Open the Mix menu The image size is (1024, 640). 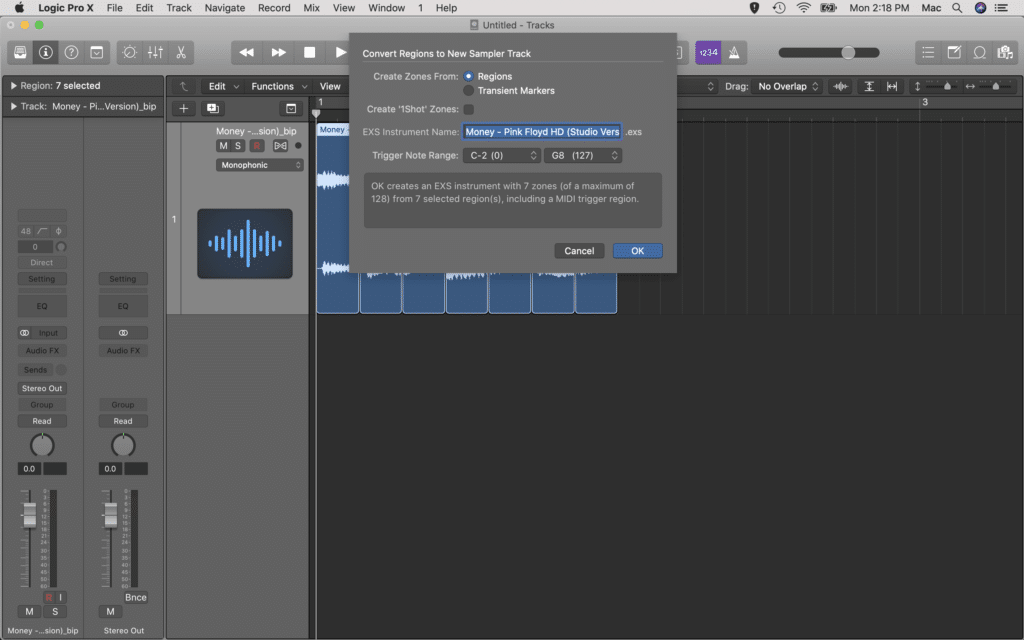[312, 8]
